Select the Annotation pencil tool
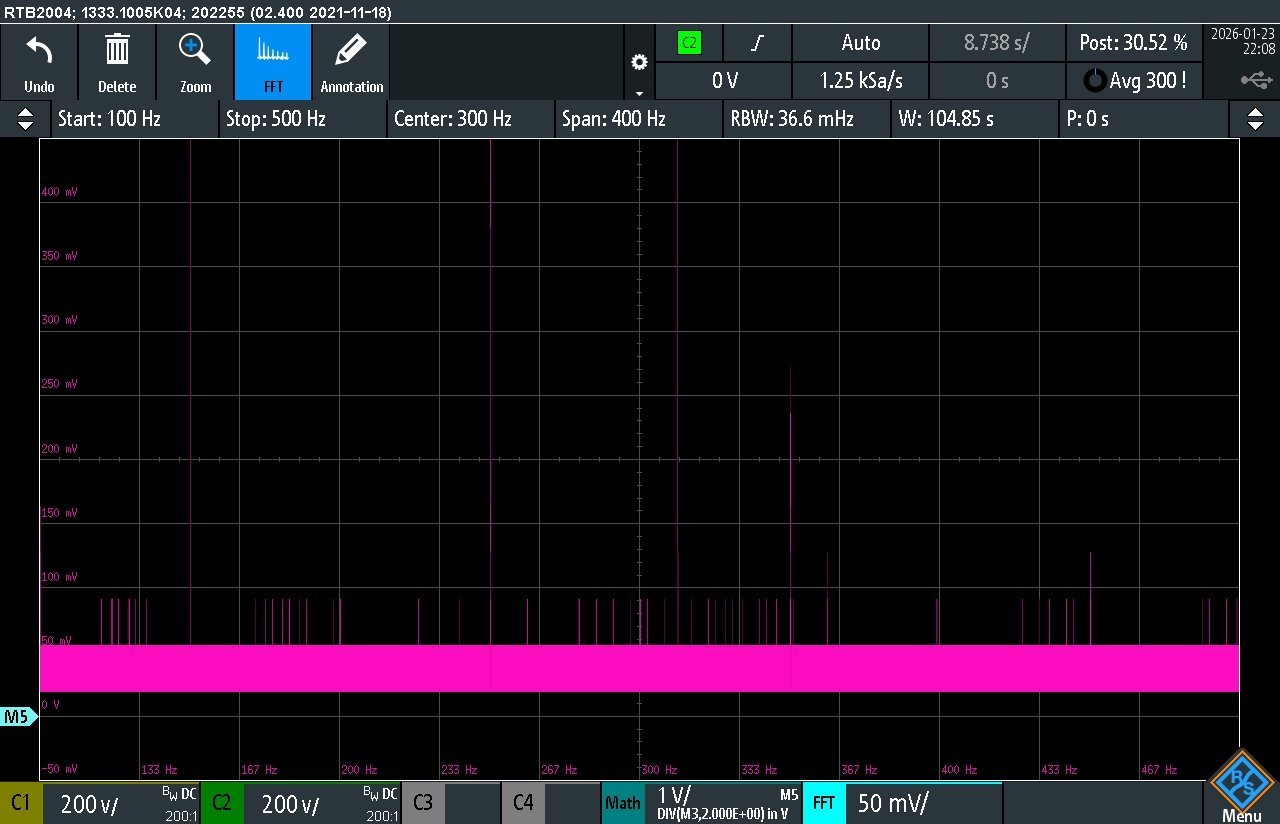This screenshot has width=1280, height=824. pyautogui.click(x=351, y=51)
